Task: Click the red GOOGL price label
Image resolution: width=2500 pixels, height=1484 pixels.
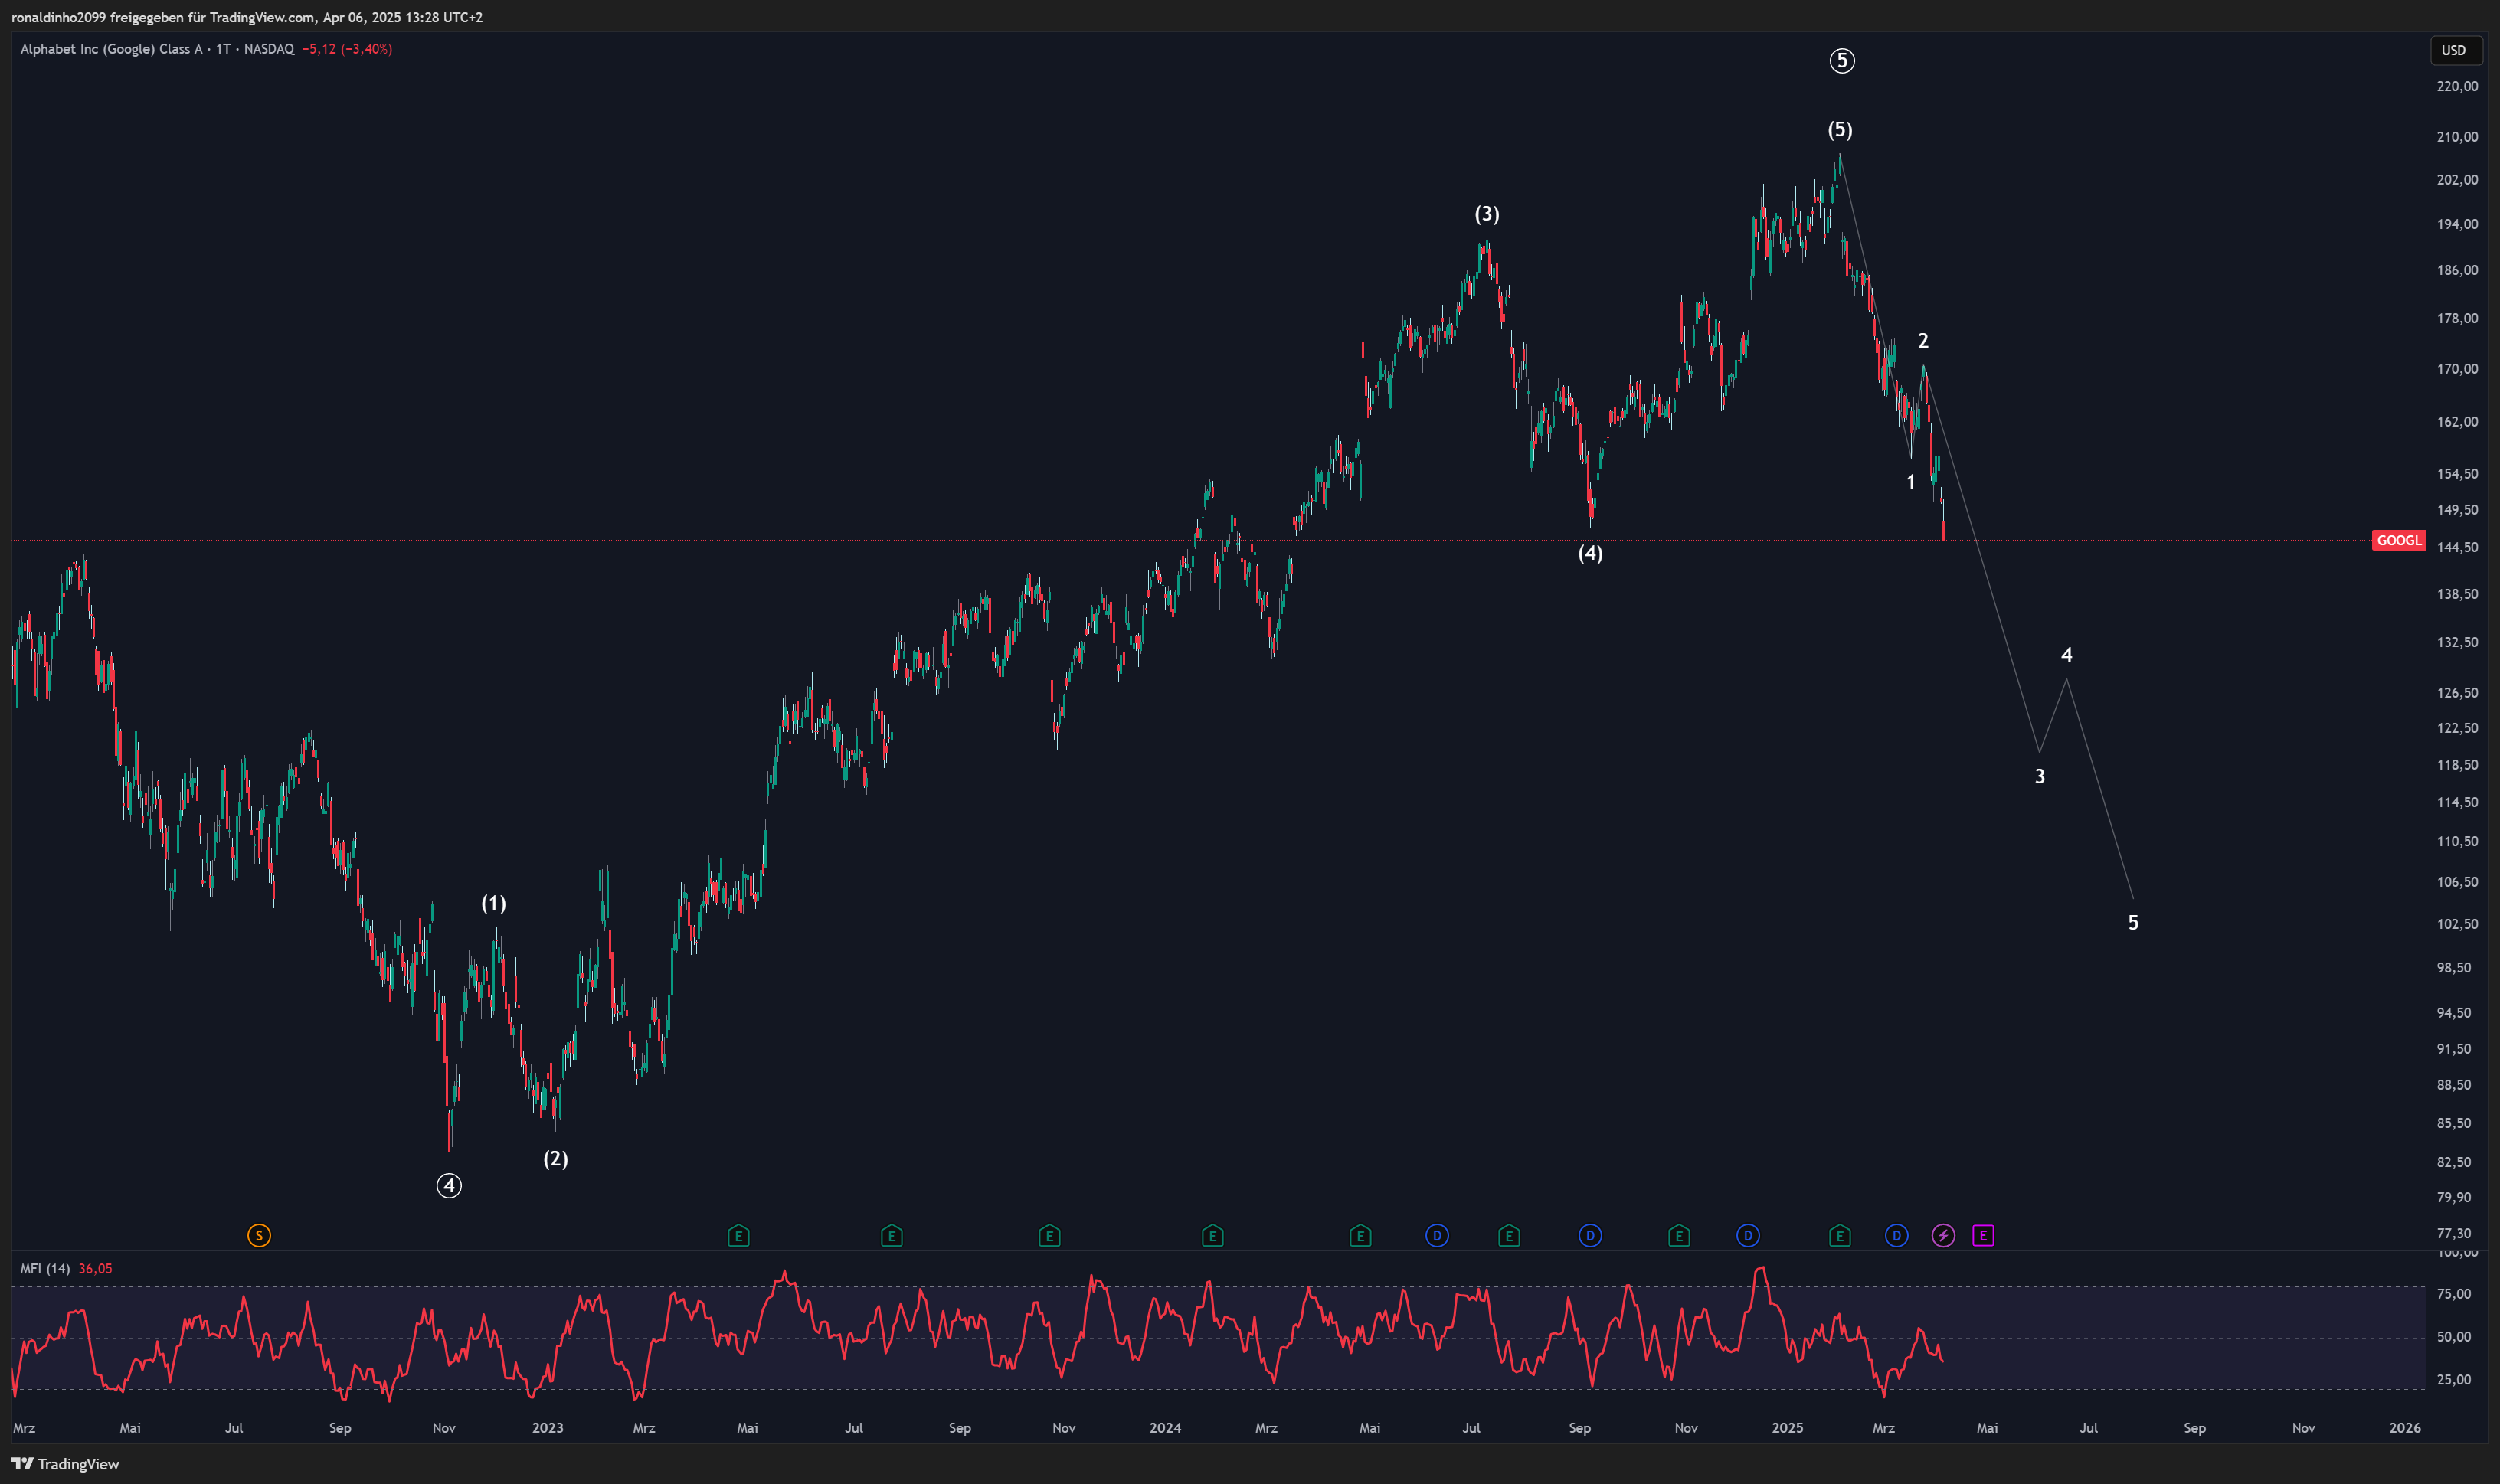Action: pos(2398,541)
